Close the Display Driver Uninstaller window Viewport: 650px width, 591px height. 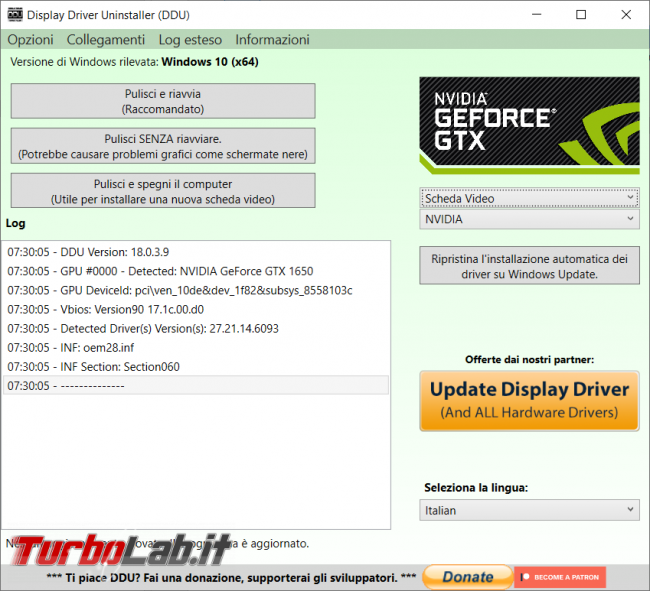pyautogui.click(x=626, y=15)
